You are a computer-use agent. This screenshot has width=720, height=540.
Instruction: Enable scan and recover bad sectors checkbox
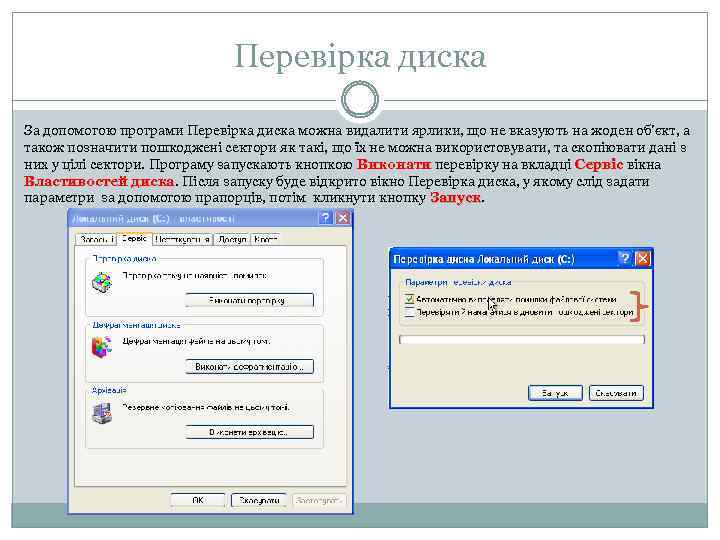(409, 312)
